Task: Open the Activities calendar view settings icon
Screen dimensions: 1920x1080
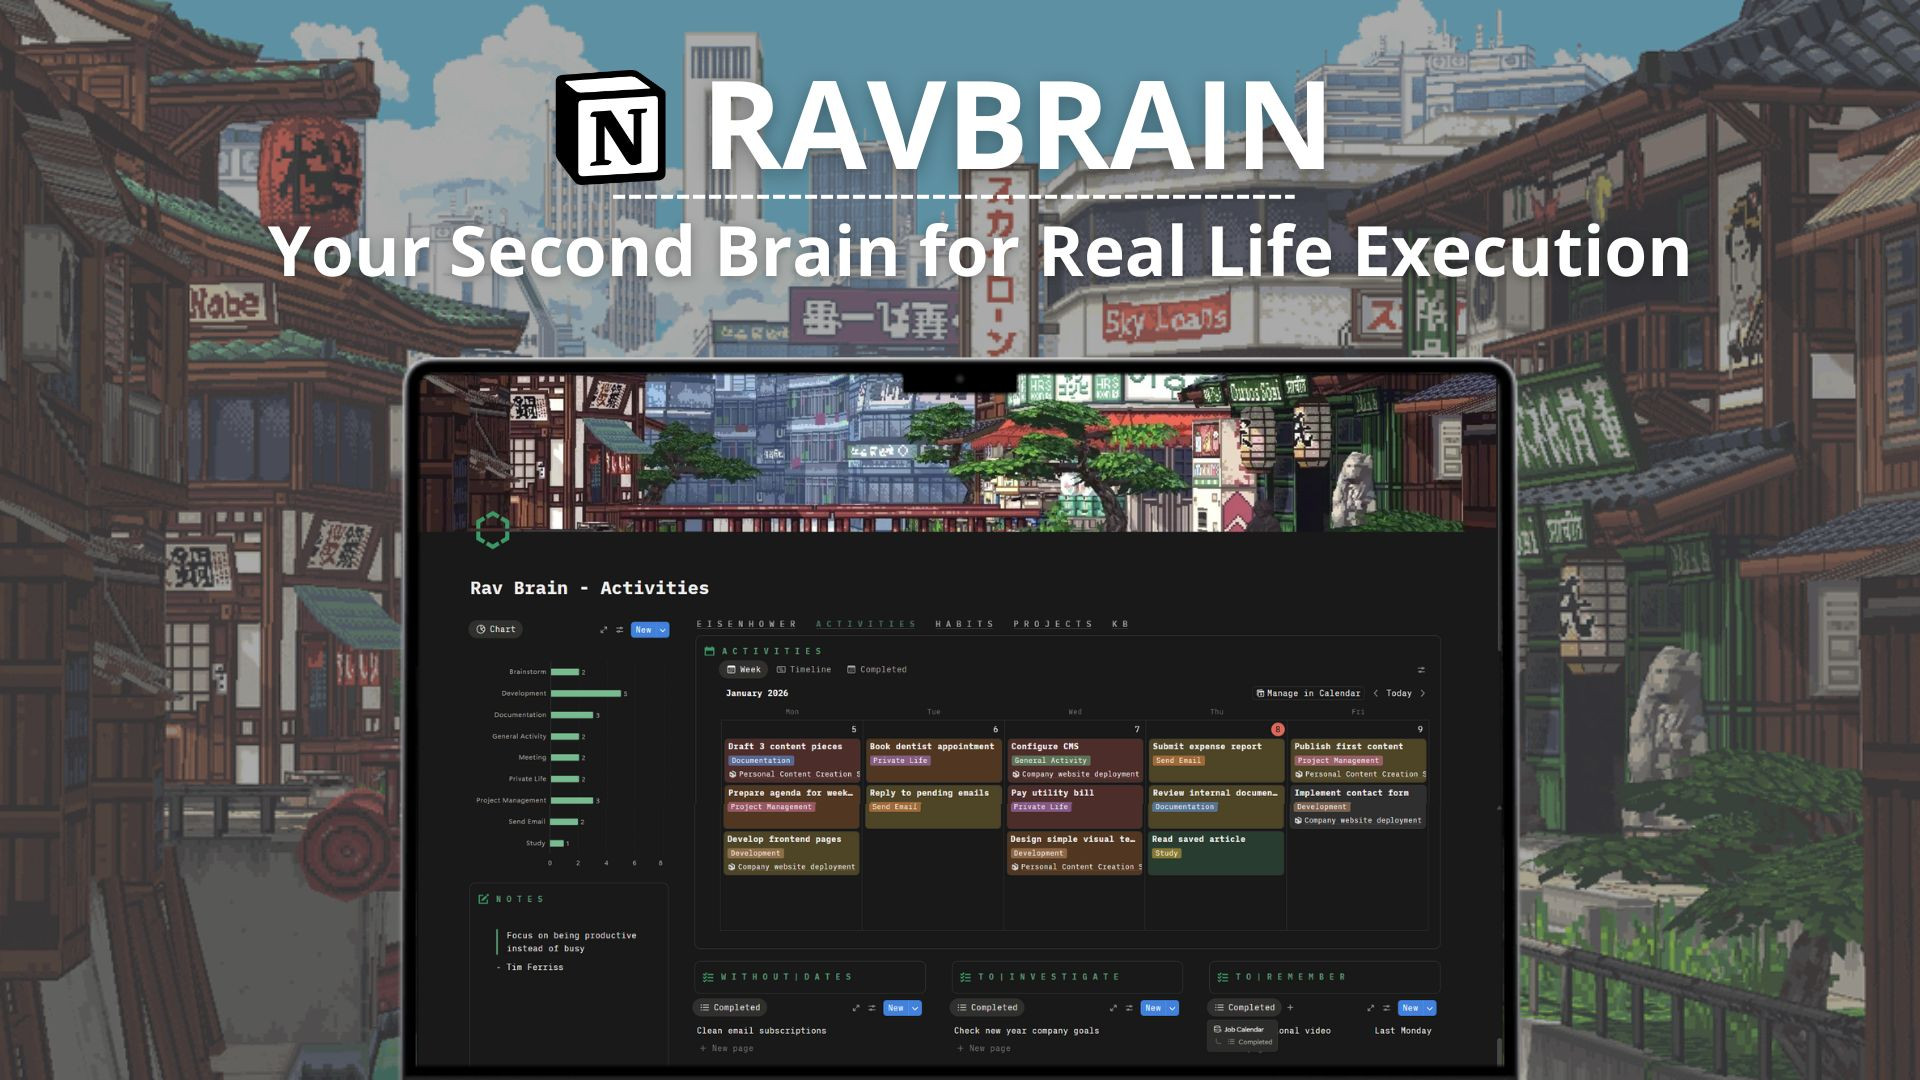Action: [x=1421, y=670]
